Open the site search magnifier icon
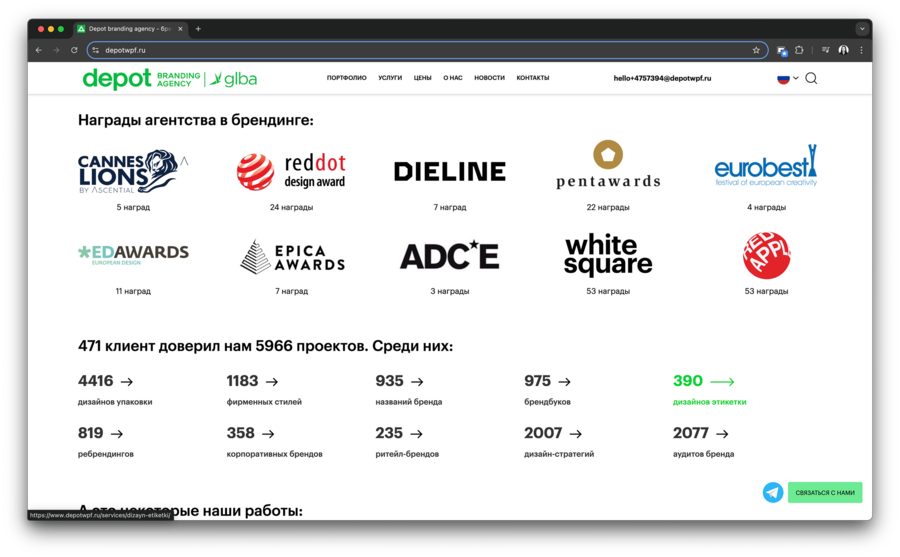Viewport: 900px width, 557px height. point(811,78)
